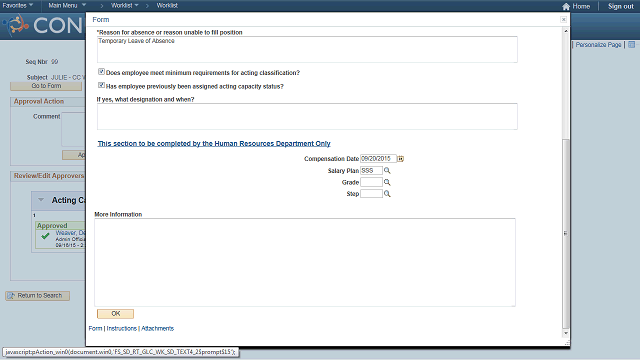The height and width of the screenshot is (360, 640).
Task: Open the Worklist breadcrumb dropdown
Action: [x=124, y=5]
